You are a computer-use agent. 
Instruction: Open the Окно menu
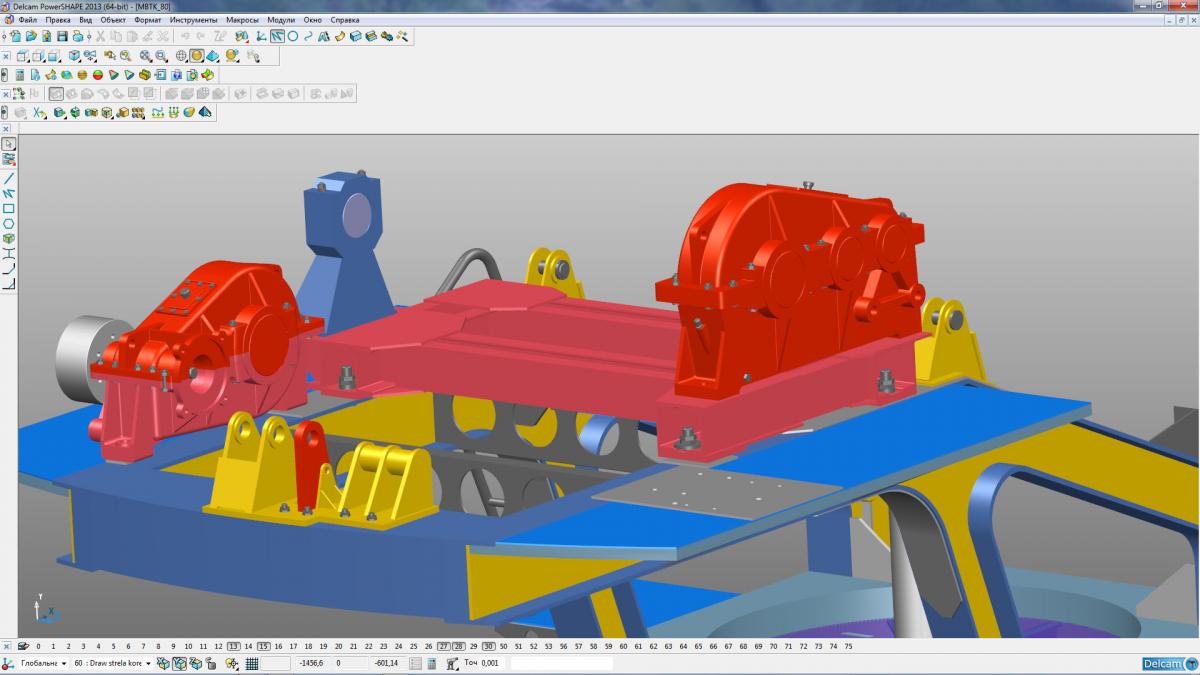tap(313, 20)
